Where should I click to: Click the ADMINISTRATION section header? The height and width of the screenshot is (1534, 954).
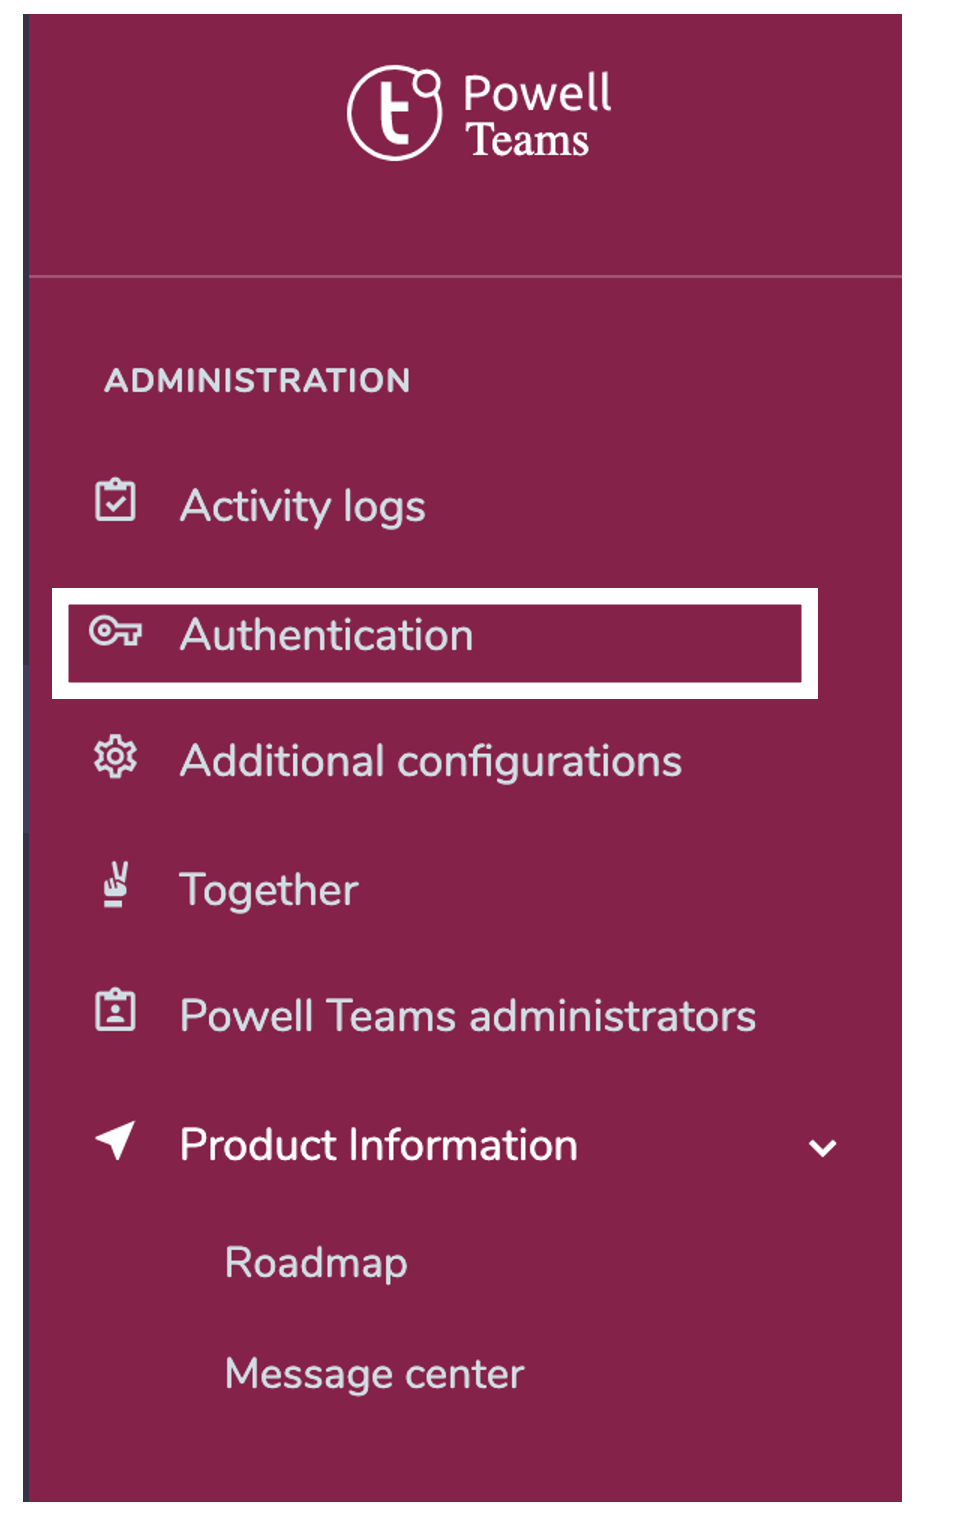[x=258, y=379]
